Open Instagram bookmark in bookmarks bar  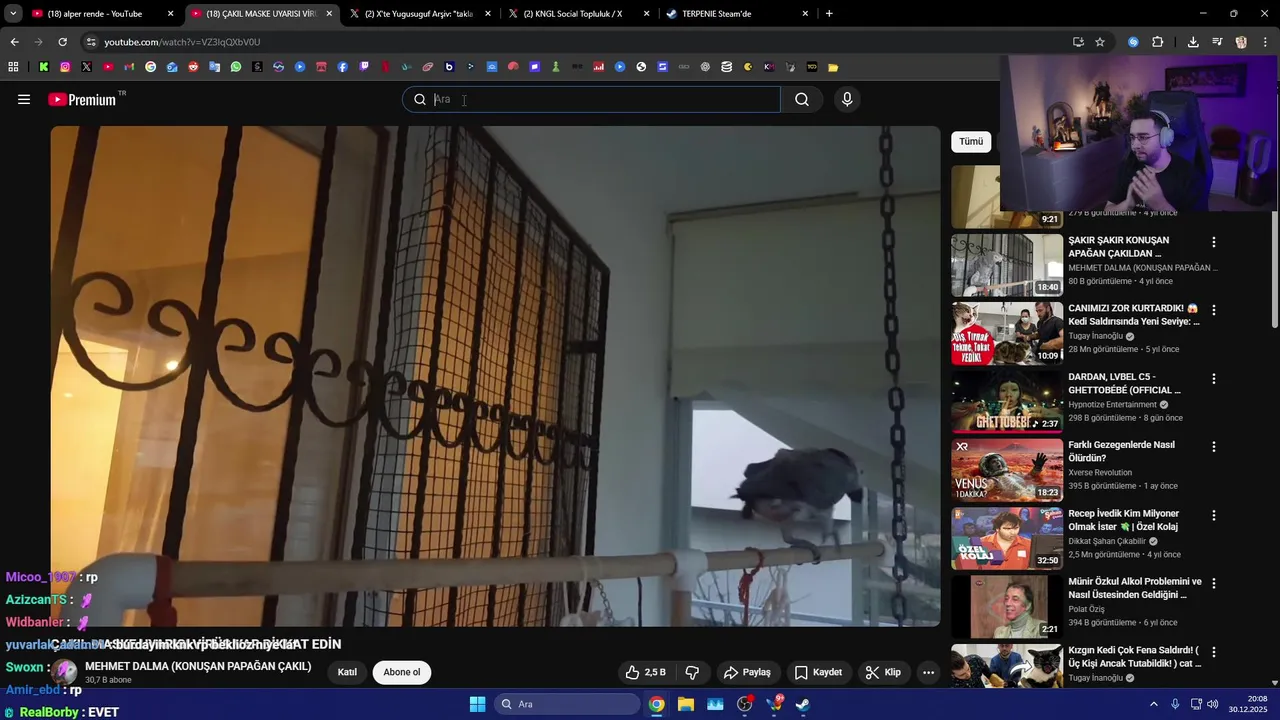coord(65,67)
